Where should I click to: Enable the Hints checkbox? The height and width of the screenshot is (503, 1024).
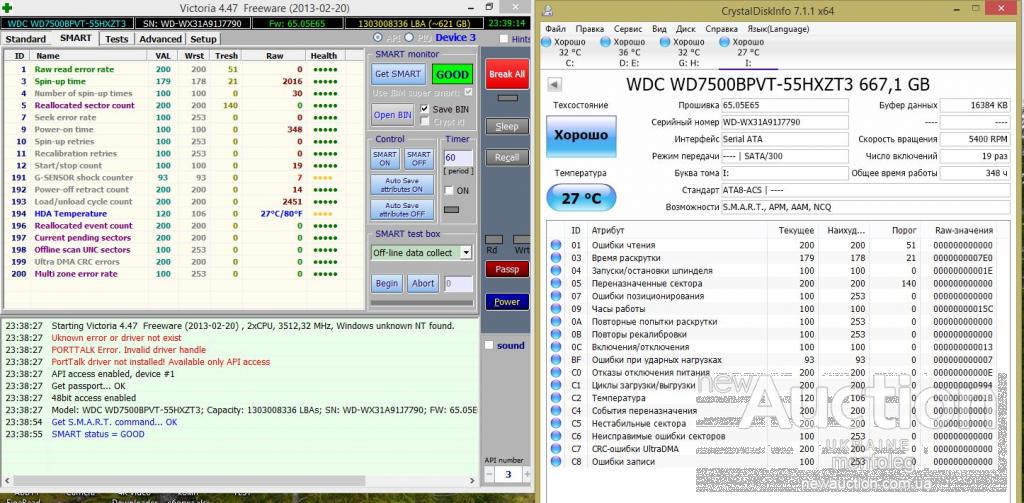click(x=504, y=39)
